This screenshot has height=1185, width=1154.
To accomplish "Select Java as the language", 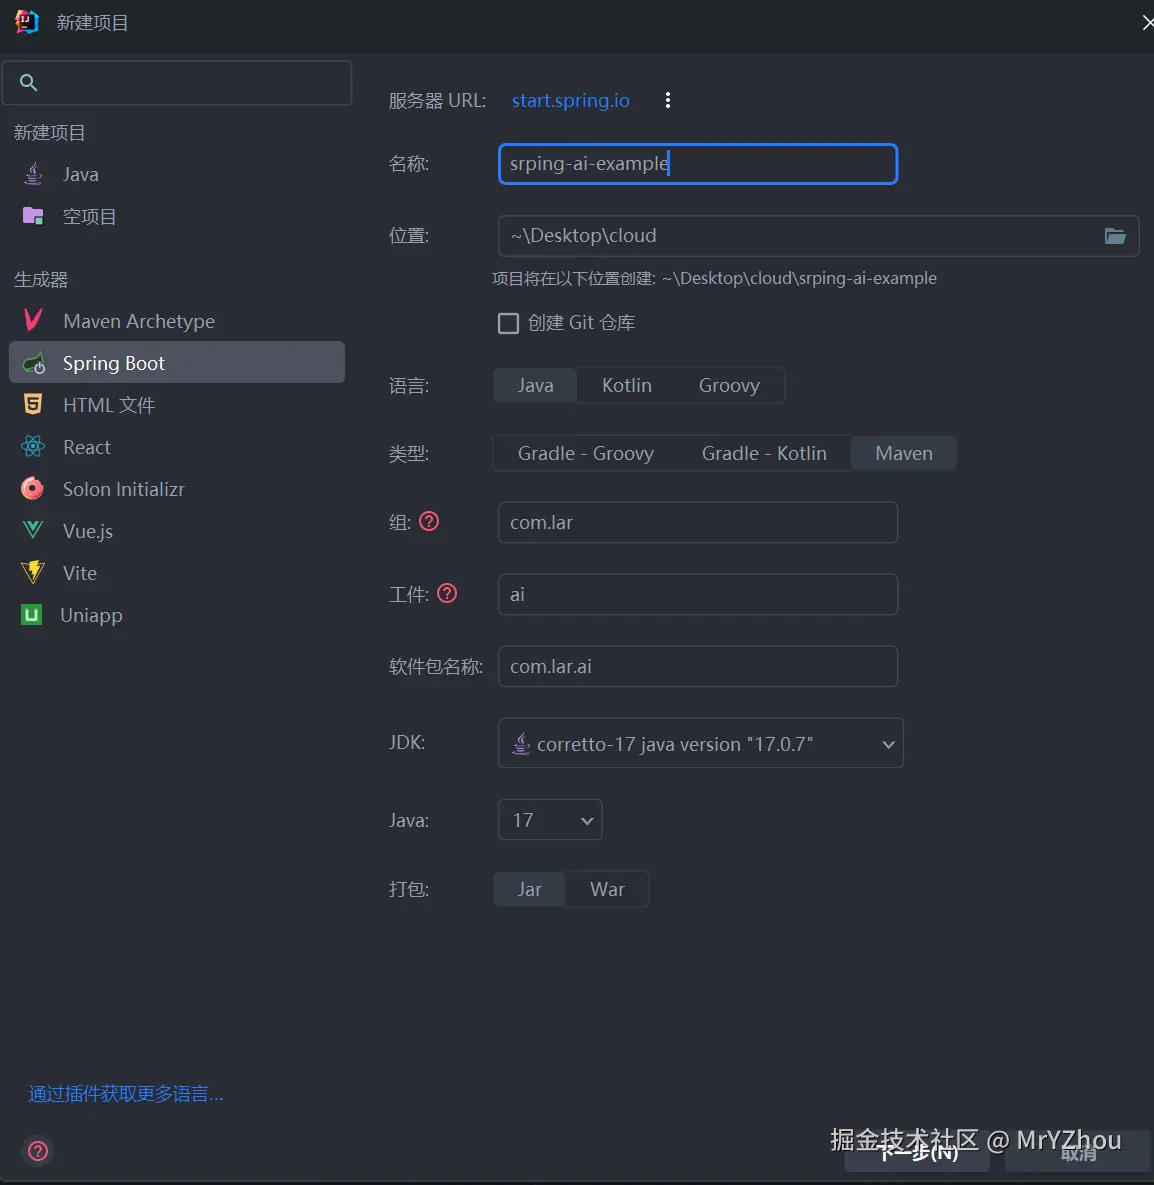I will [x=535, y=385].
